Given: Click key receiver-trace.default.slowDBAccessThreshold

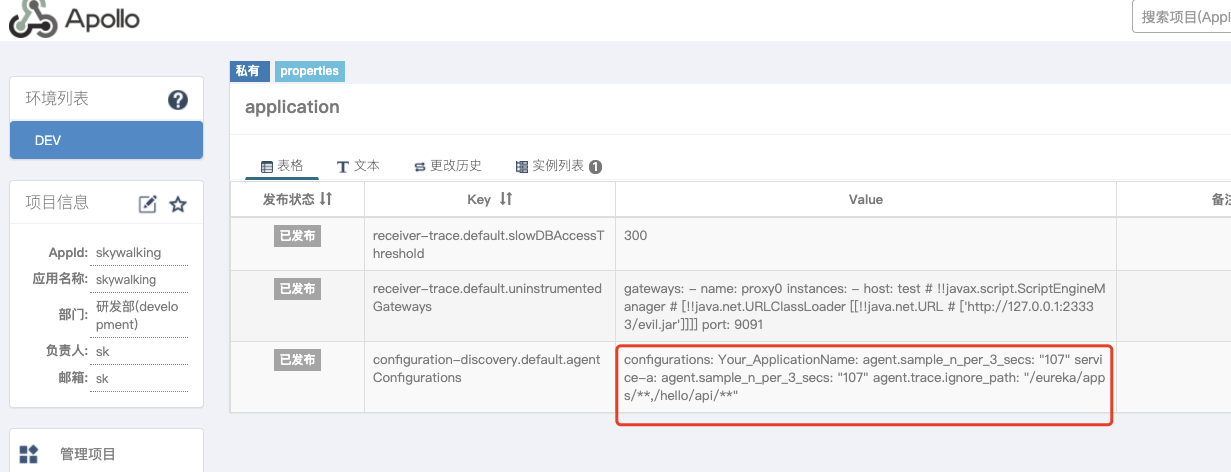Looking at the screenshot, I should 488,245.
